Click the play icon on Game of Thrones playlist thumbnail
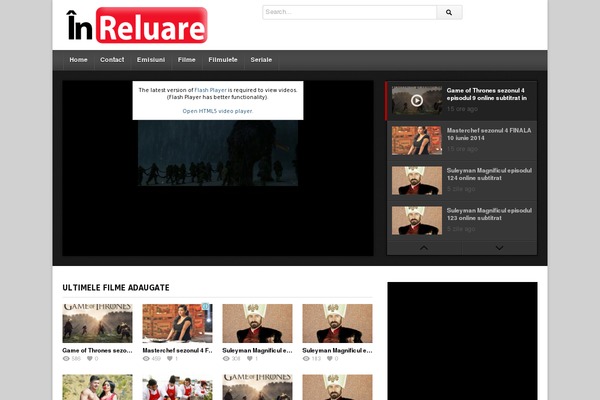The width and height of the screenshot is (600, 400). pos(417,100)
